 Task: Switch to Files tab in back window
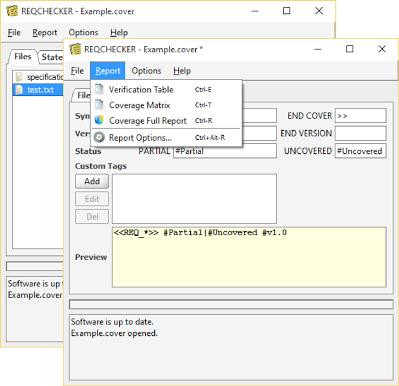[x=23, y=57]
